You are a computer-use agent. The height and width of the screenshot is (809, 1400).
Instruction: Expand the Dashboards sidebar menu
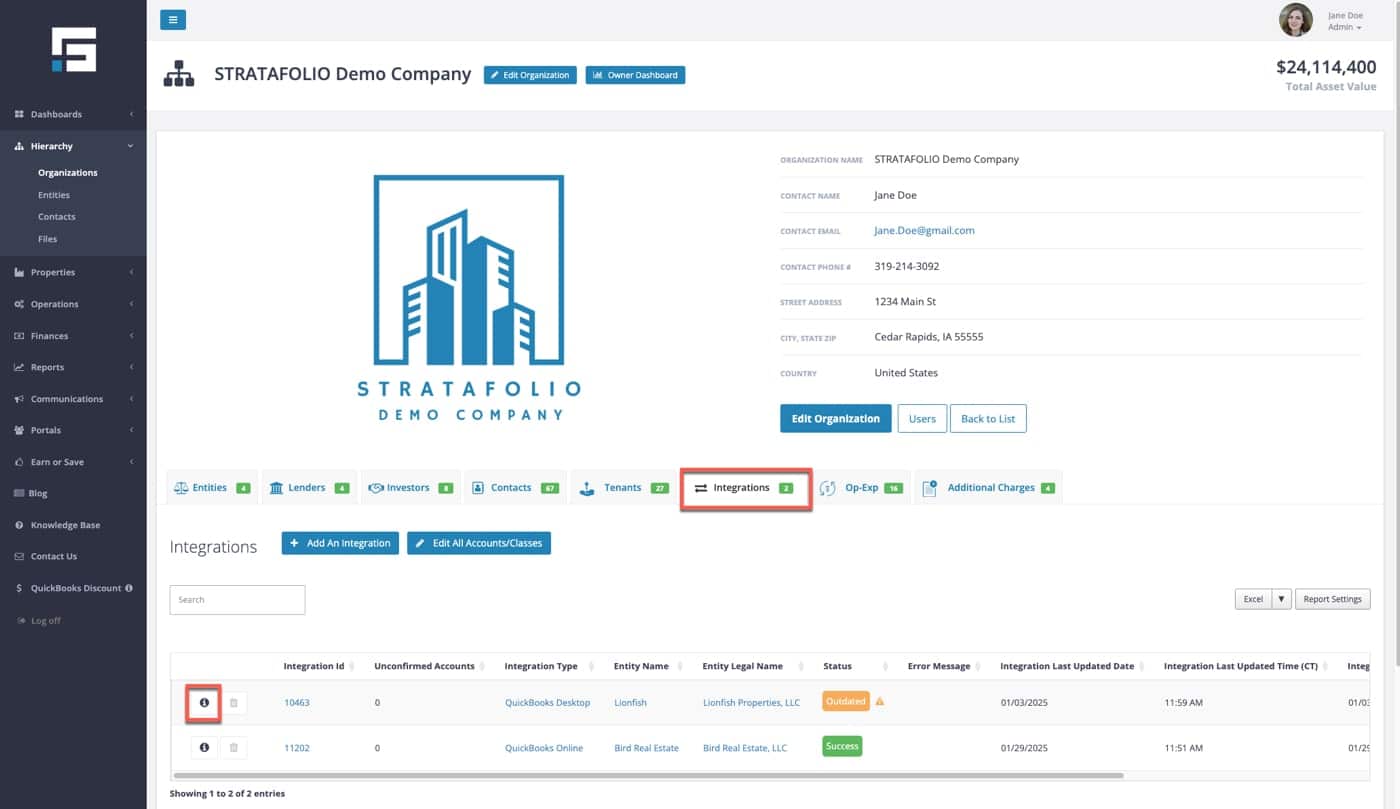pyautogui.click(x=73, y=114)
